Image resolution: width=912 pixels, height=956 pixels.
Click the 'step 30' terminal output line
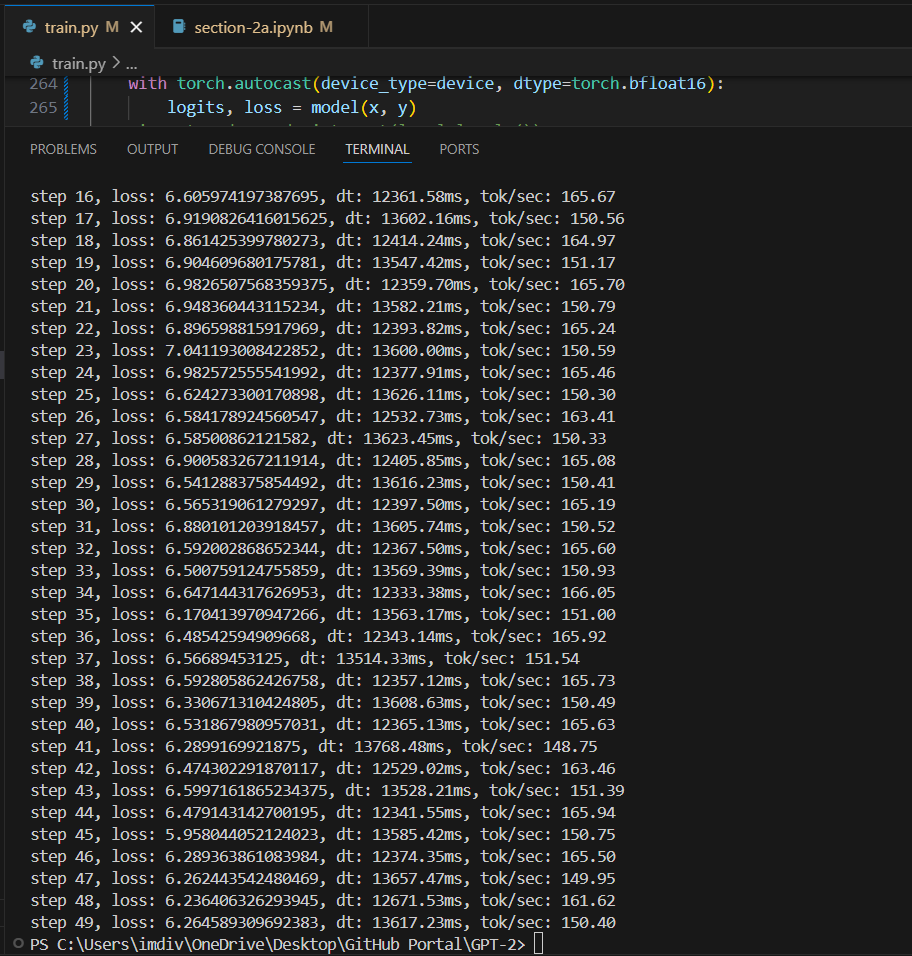click(x=323, y=504)
